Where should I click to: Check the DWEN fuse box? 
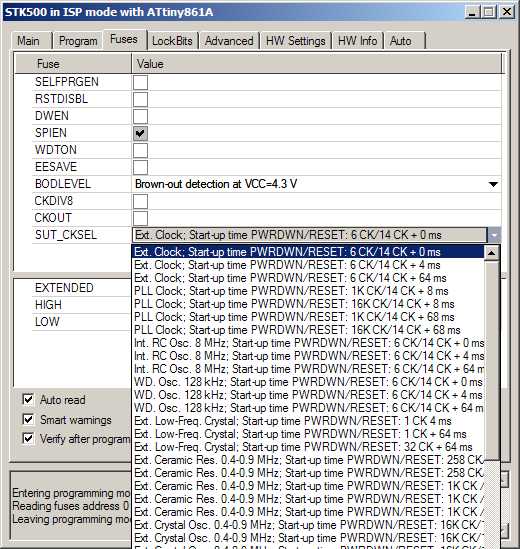tap(140, 116)
